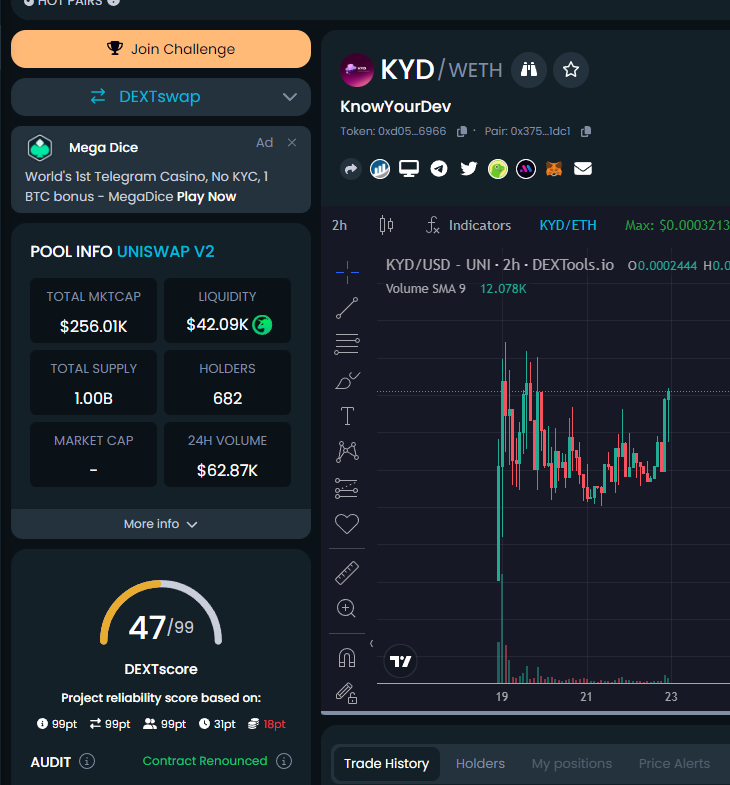This screenshot has width=730, height=785.
Task: Toggle magnet mode on chart
Action: pos(346,657)
